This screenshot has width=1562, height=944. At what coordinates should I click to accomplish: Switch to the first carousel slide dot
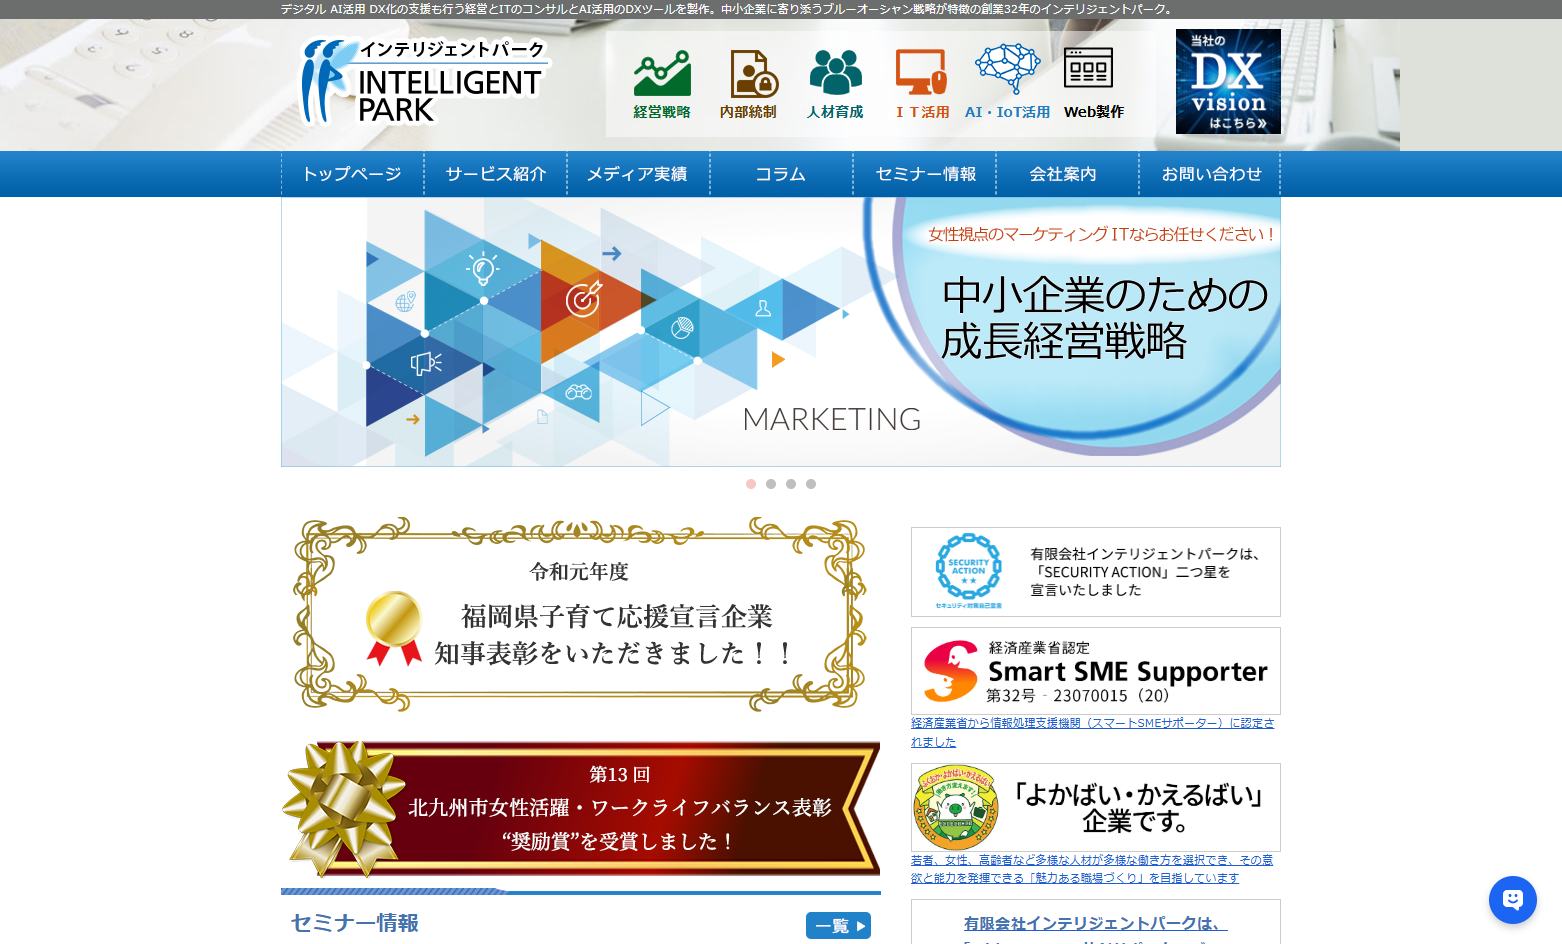(x=751, y=484)
